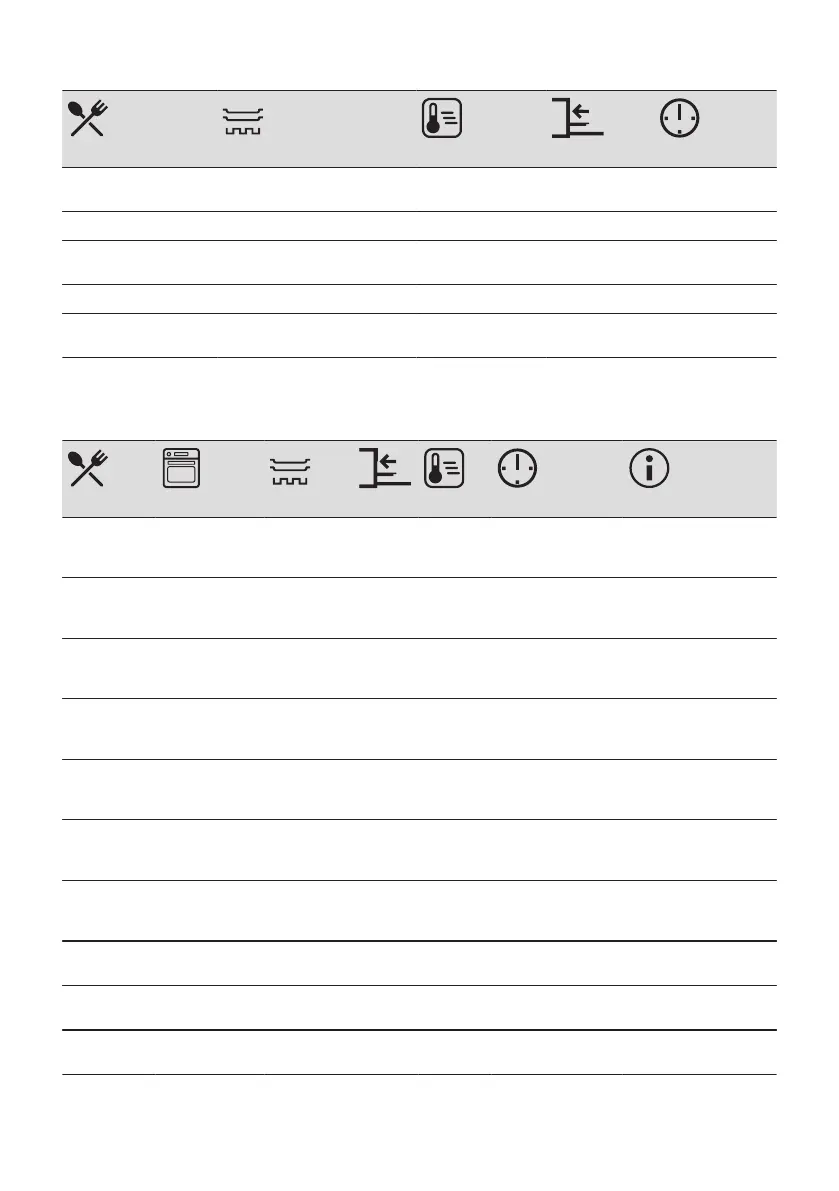Select the clock duration icon in lower table
Screen dimensions: 839x1191
[x=518, y=469]
